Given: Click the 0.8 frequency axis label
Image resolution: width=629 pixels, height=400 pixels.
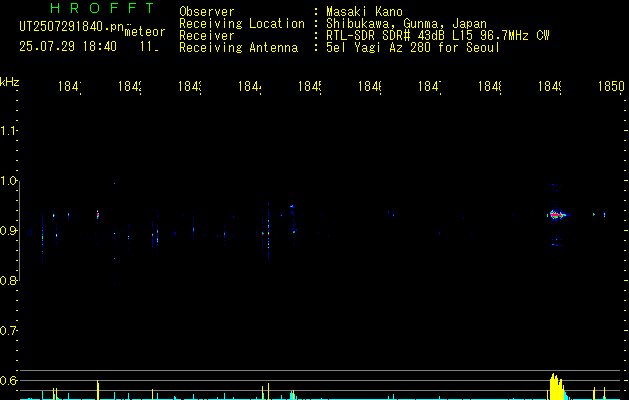Looking at the screenshot, I should pos(8,280).
